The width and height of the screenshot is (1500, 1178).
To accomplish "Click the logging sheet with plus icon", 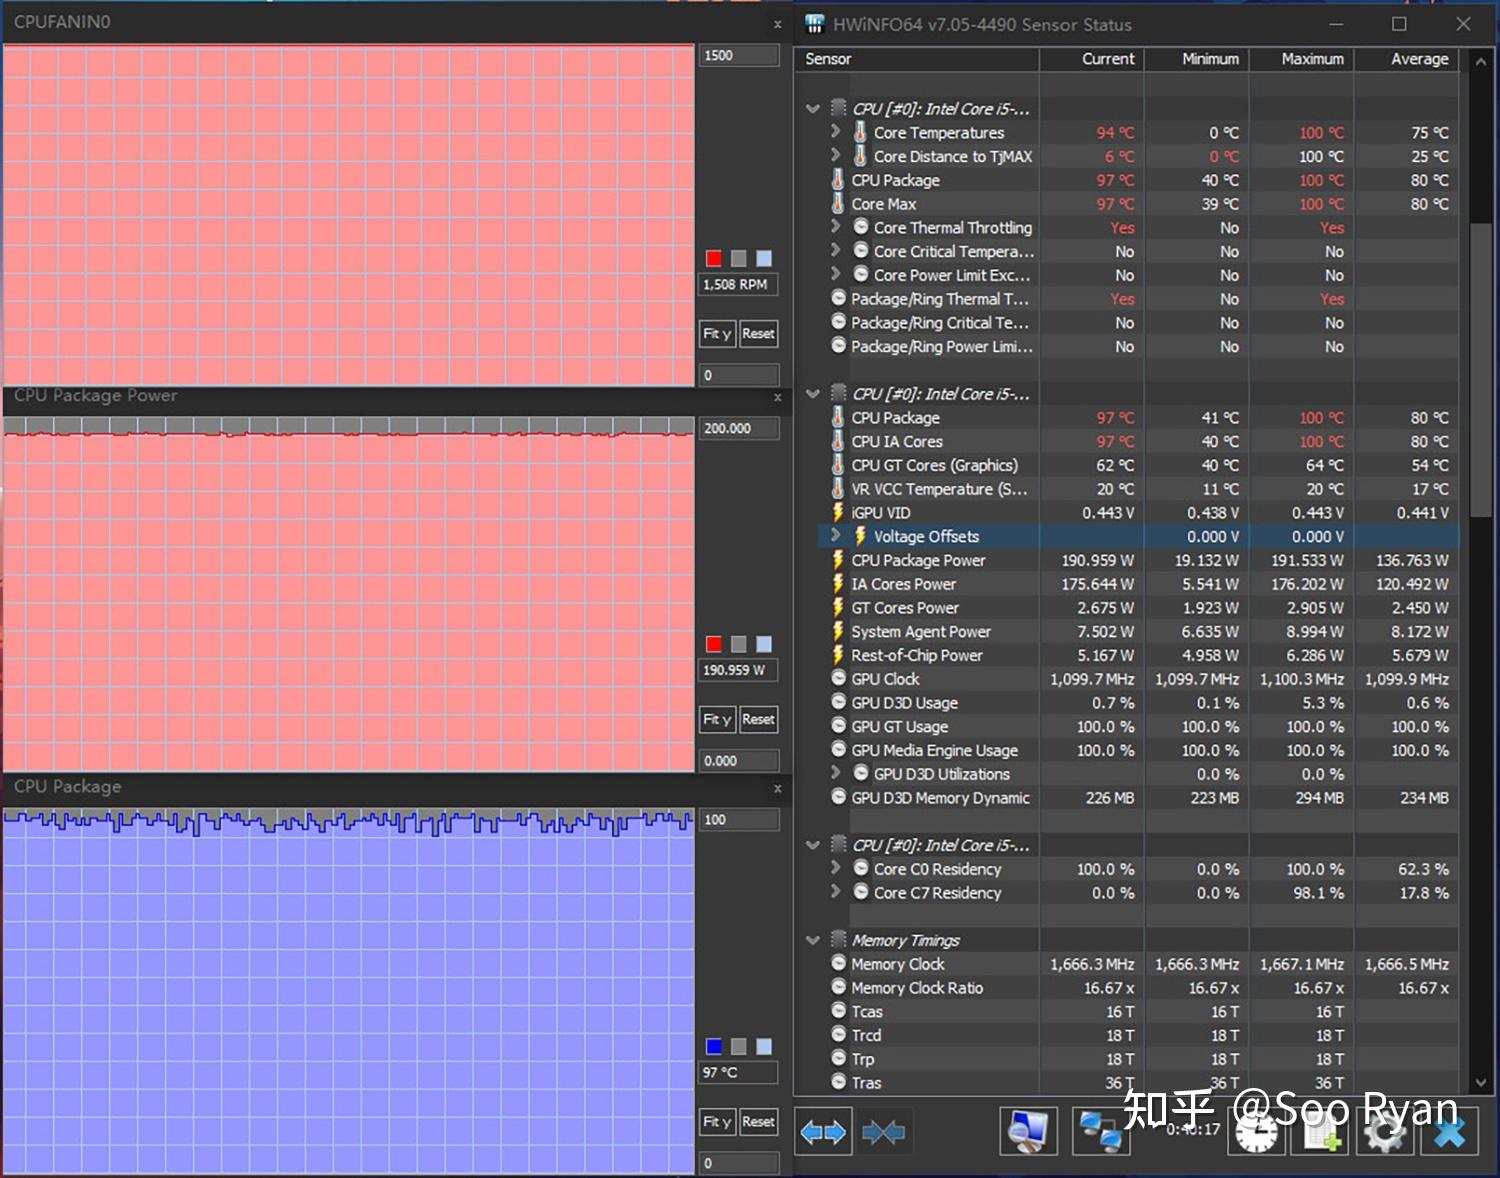I will [x=1320, y=1132].
